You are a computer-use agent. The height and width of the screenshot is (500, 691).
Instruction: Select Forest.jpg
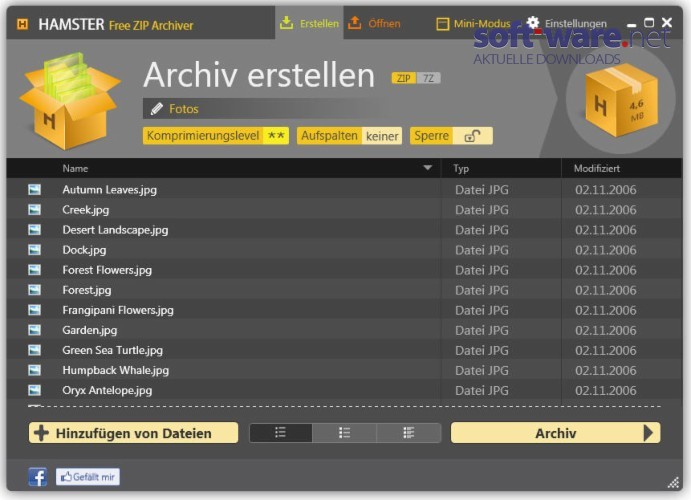[x=87, y=290]
